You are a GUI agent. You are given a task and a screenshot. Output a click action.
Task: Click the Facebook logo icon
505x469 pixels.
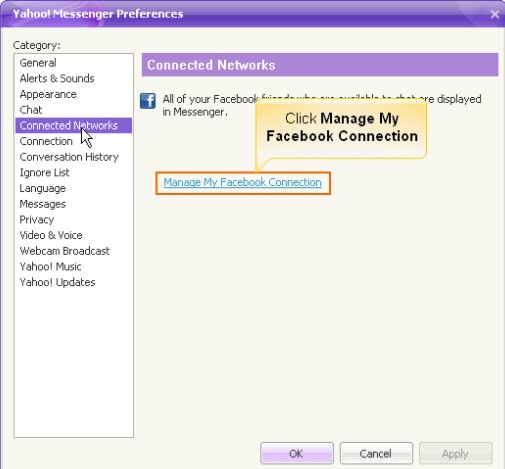[x=148, y=101]
